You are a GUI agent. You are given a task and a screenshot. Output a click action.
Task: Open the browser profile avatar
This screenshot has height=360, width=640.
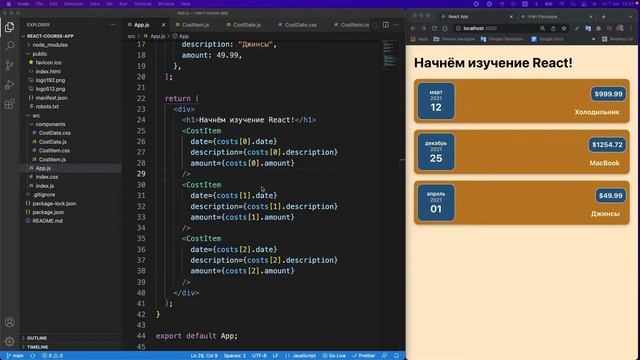(x=620, y=29)
